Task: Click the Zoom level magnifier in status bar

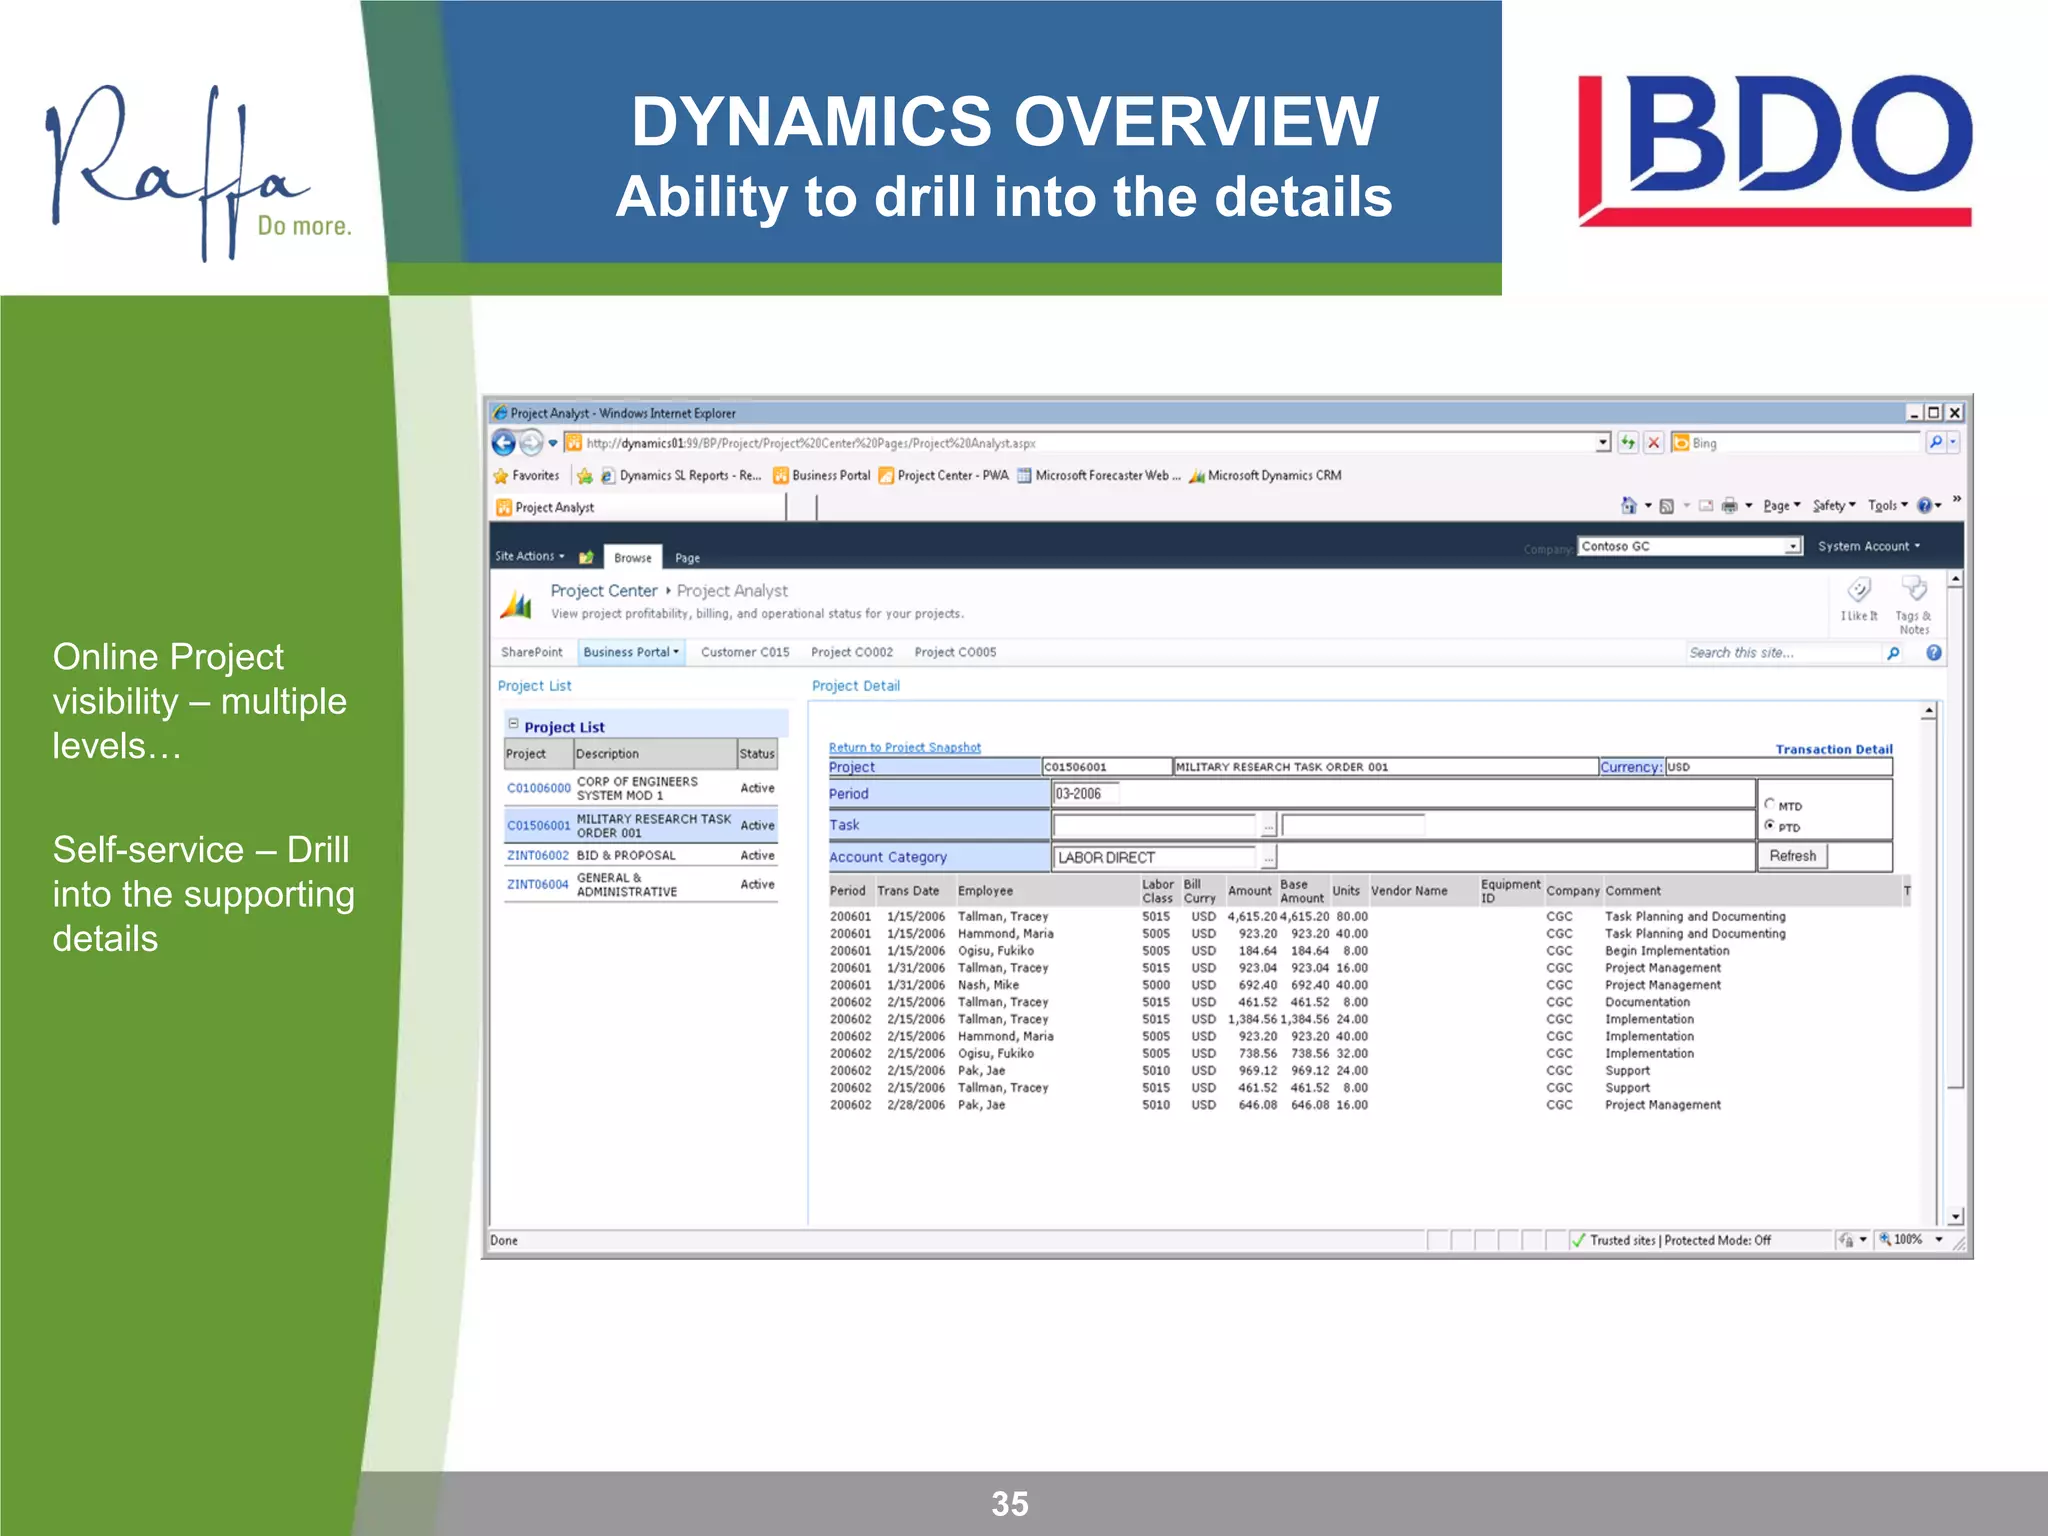Action: tap(1885, 1240)
